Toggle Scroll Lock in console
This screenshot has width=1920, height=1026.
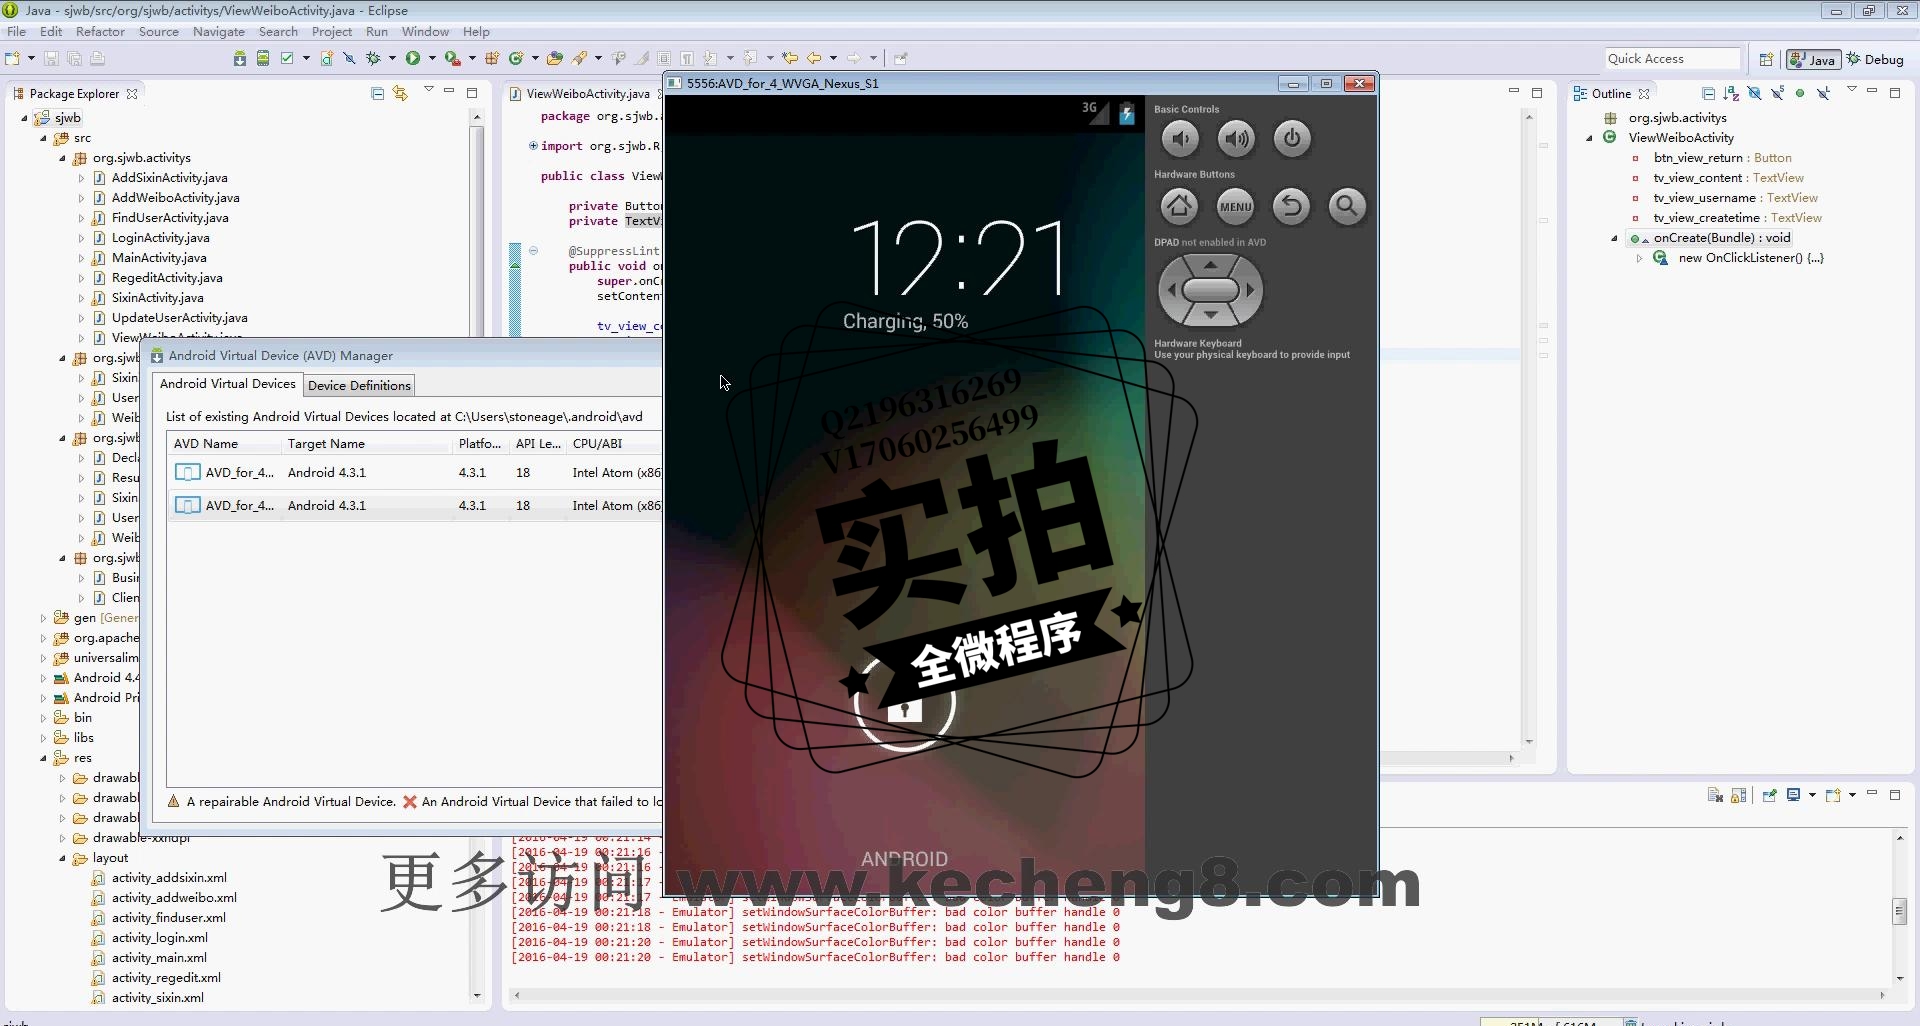pos(1739,795)
